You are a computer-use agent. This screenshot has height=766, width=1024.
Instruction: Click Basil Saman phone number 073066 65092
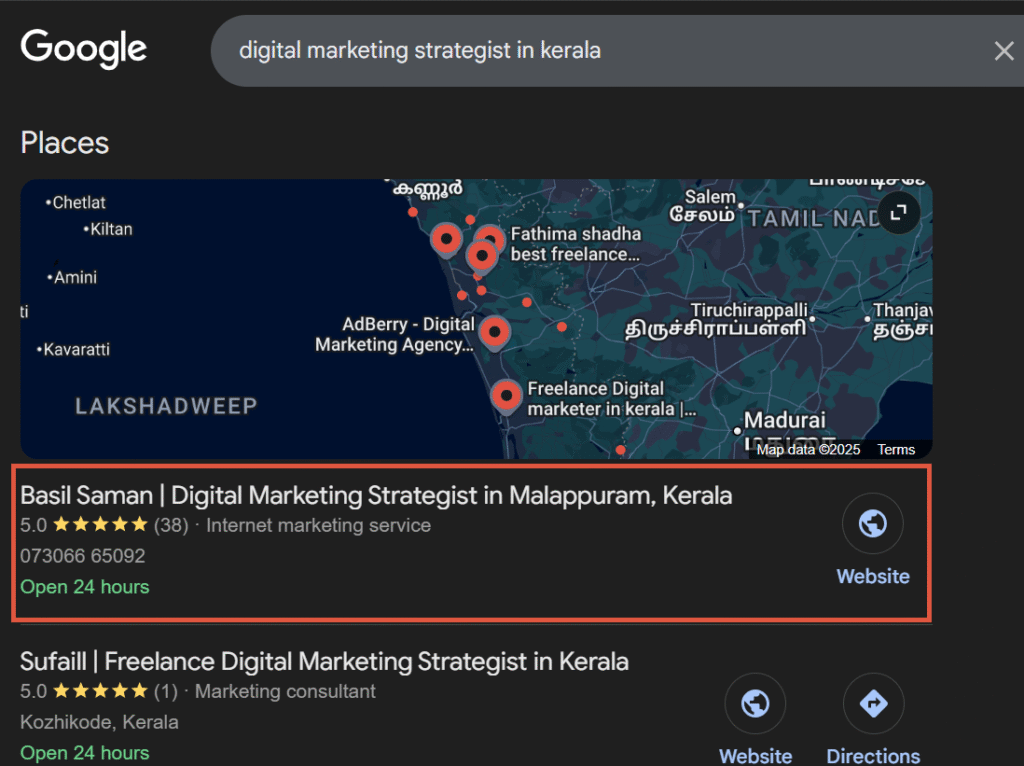(x=83, y=556)
